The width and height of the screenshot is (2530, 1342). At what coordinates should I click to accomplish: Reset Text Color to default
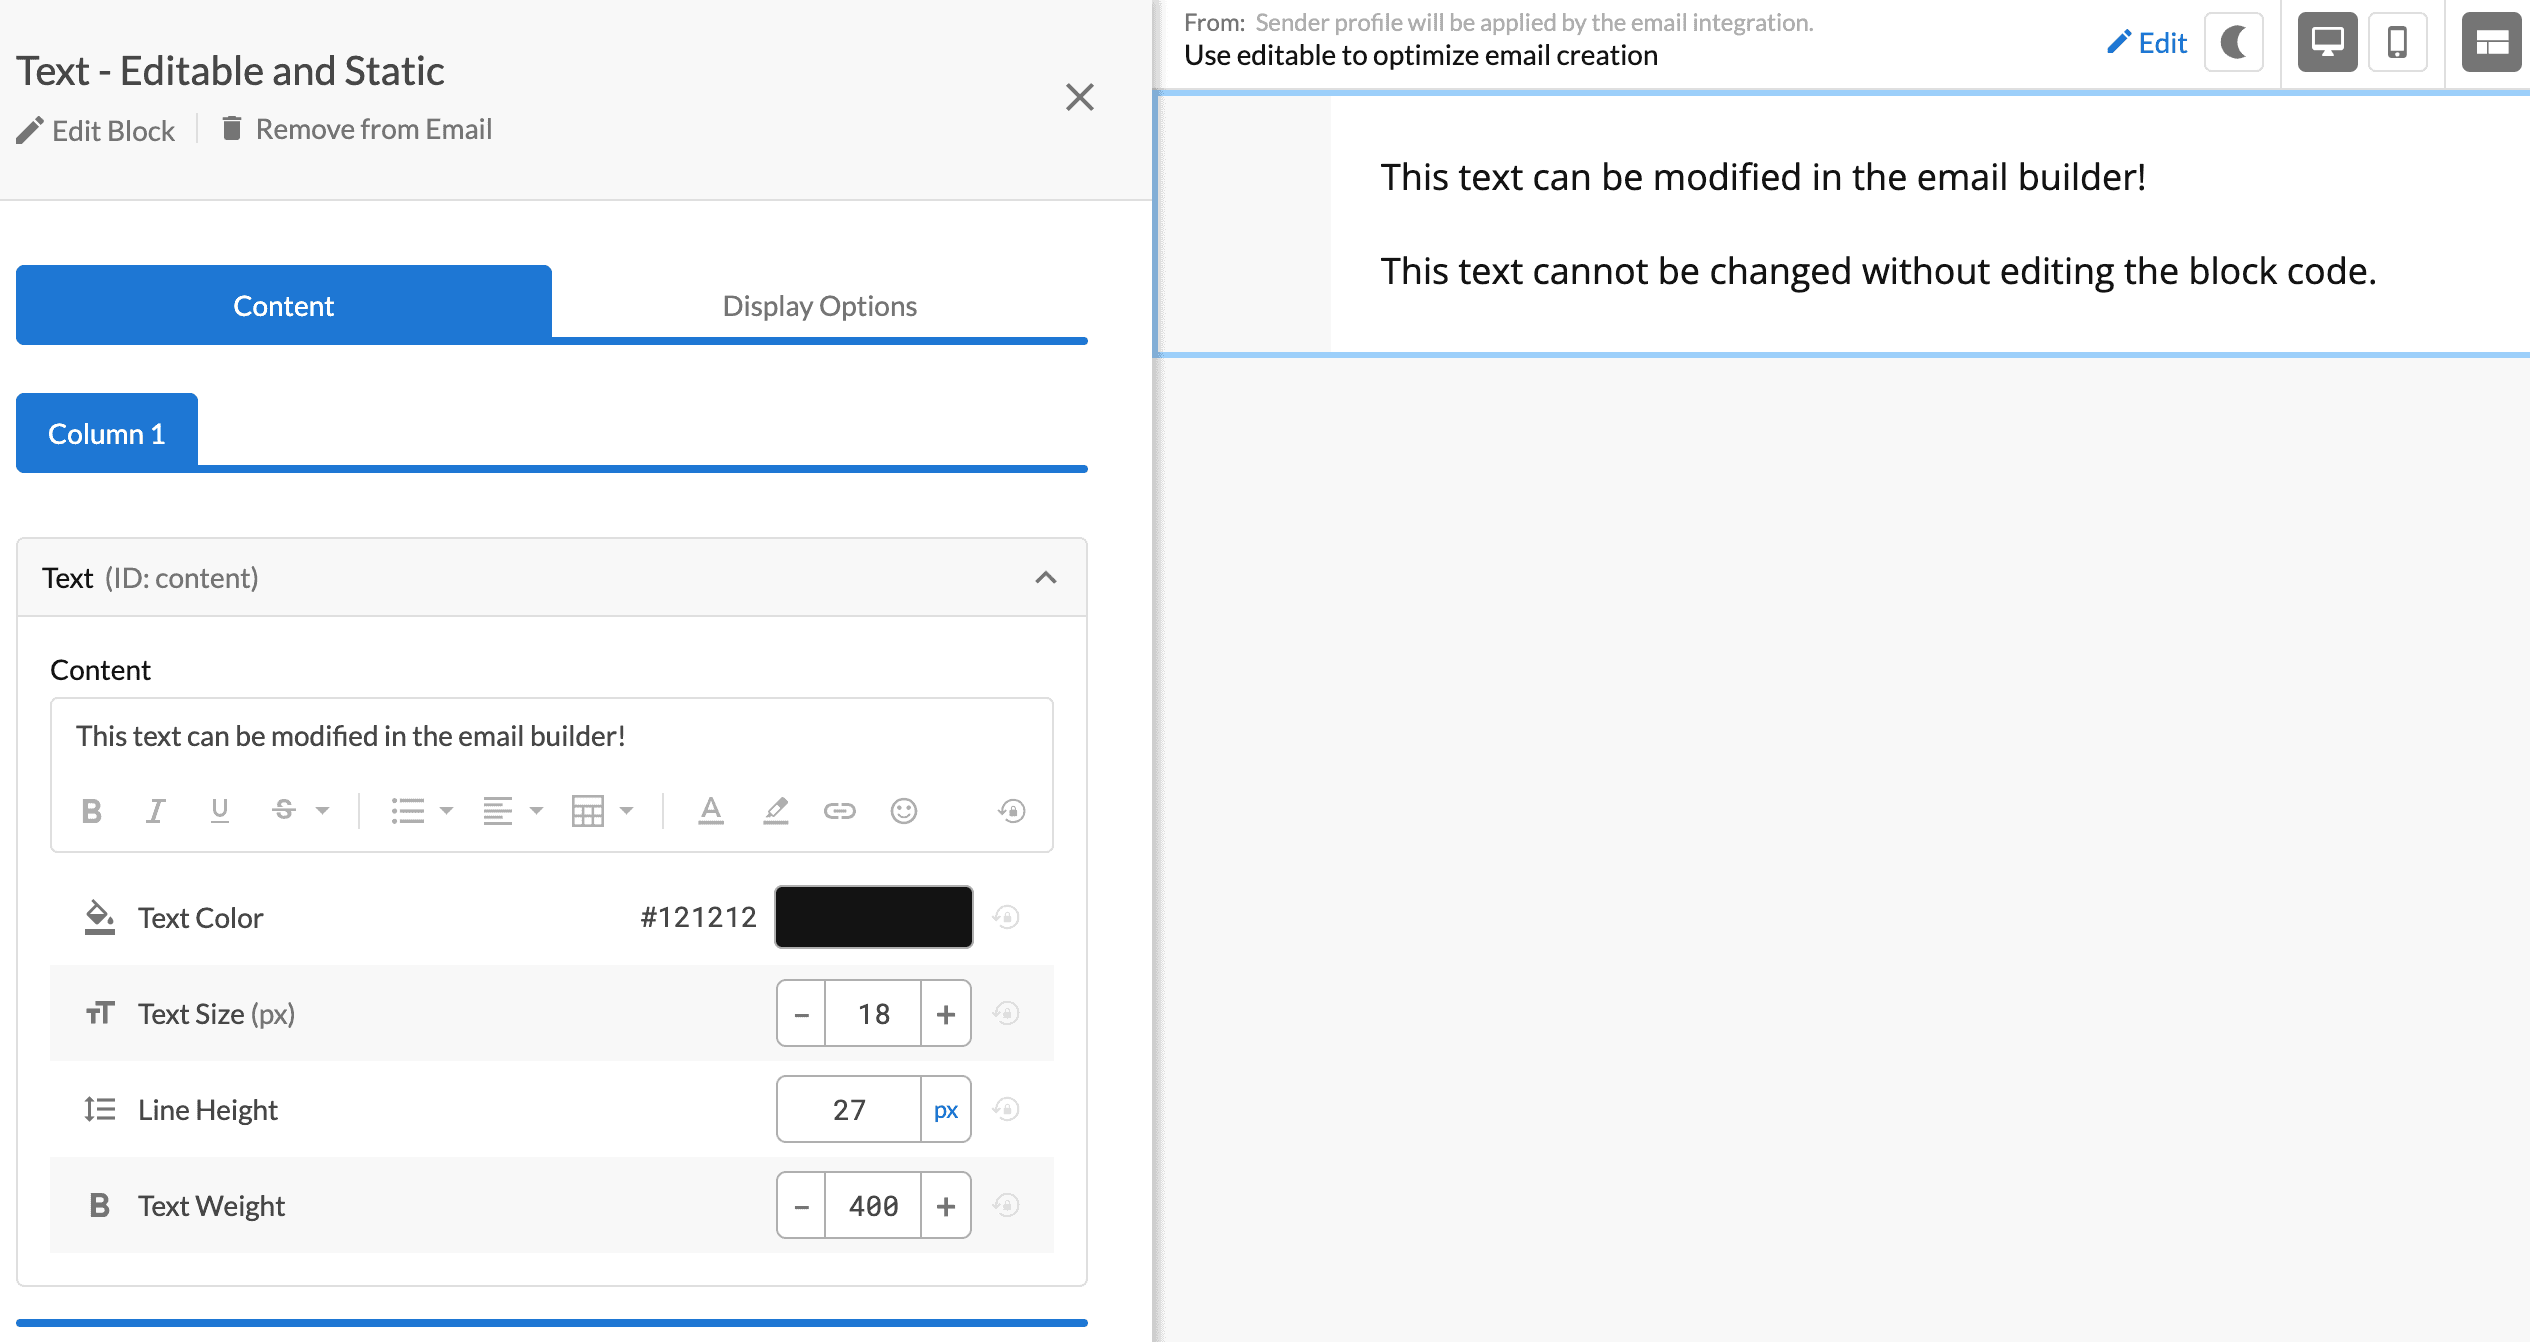tap(1007, 917)
